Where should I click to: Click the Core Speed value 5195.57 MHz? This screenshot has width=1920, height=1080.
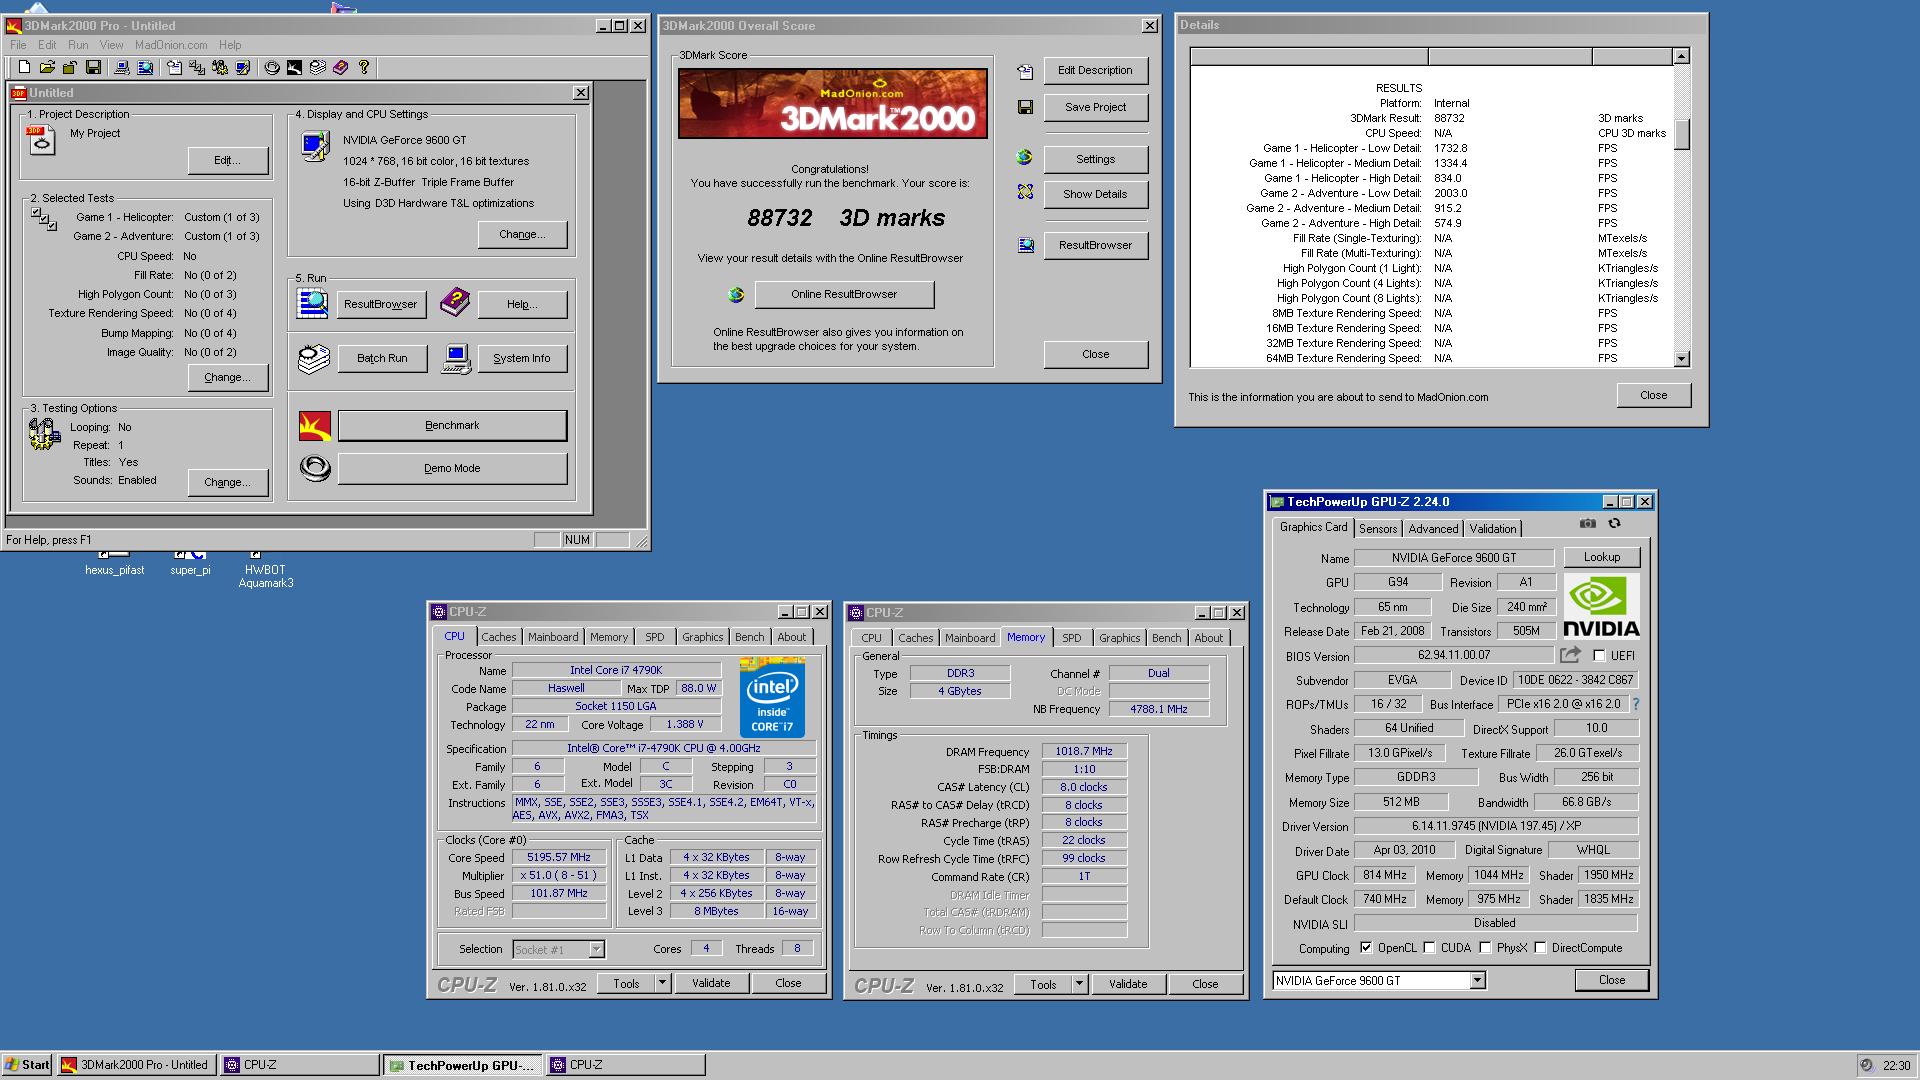(x=559, y=857)
